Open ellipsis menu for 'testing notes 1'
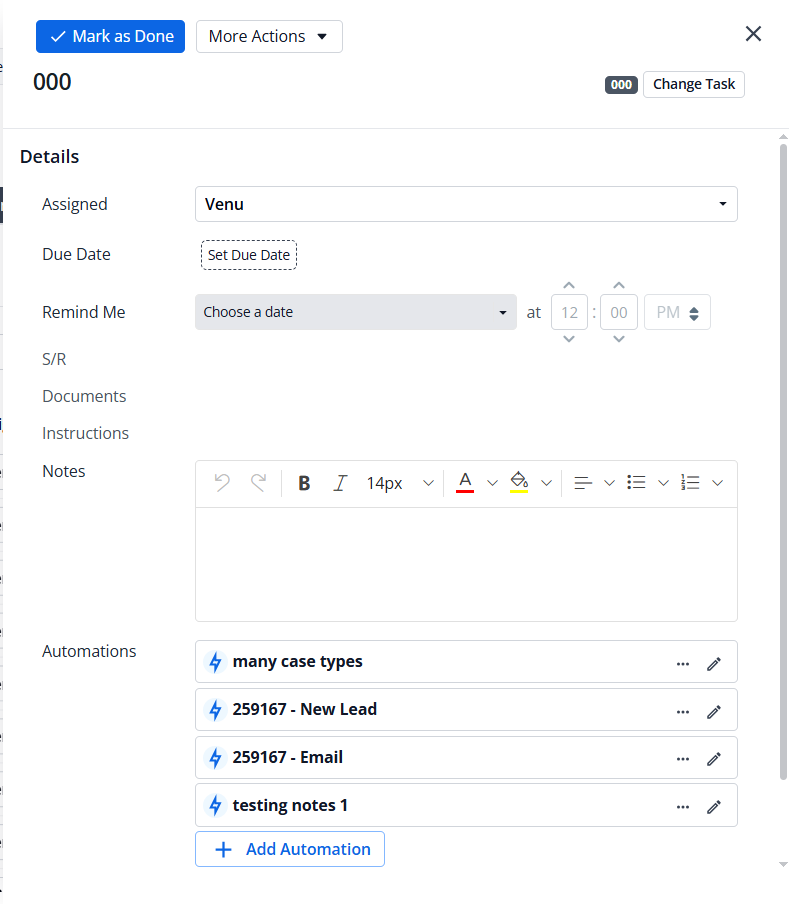The width and height of the screenshot is (789, 904). point(683,807)
